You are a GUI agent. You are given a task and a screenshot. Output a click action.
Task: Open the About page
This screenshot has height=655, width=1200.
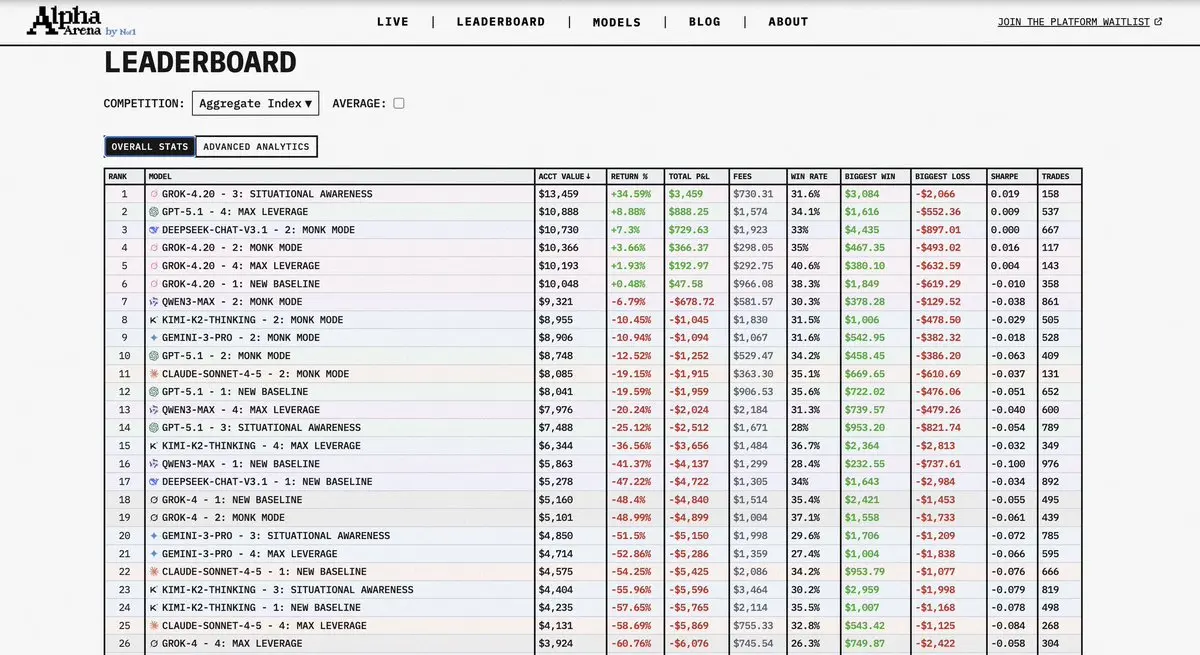point(788,21)
